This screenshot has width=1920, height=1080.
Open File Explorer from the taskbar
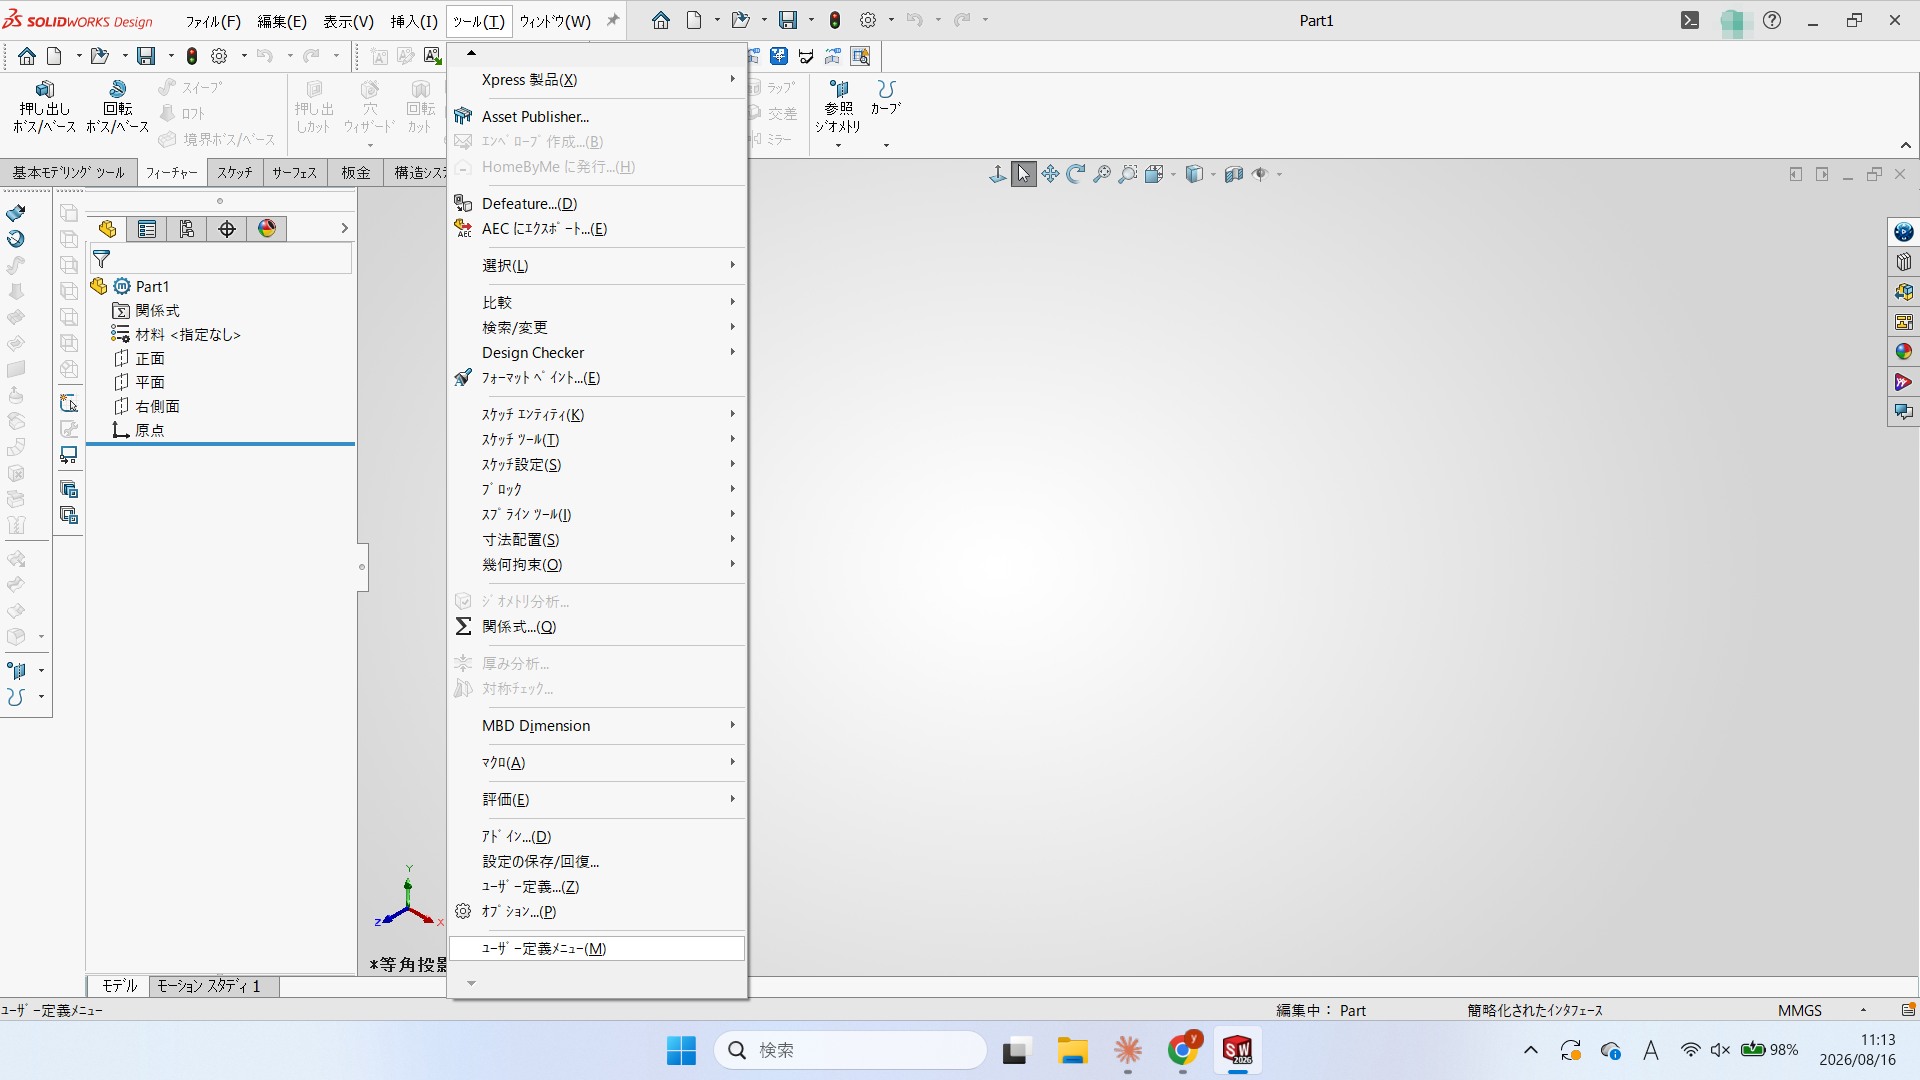coord(1072,1050)
